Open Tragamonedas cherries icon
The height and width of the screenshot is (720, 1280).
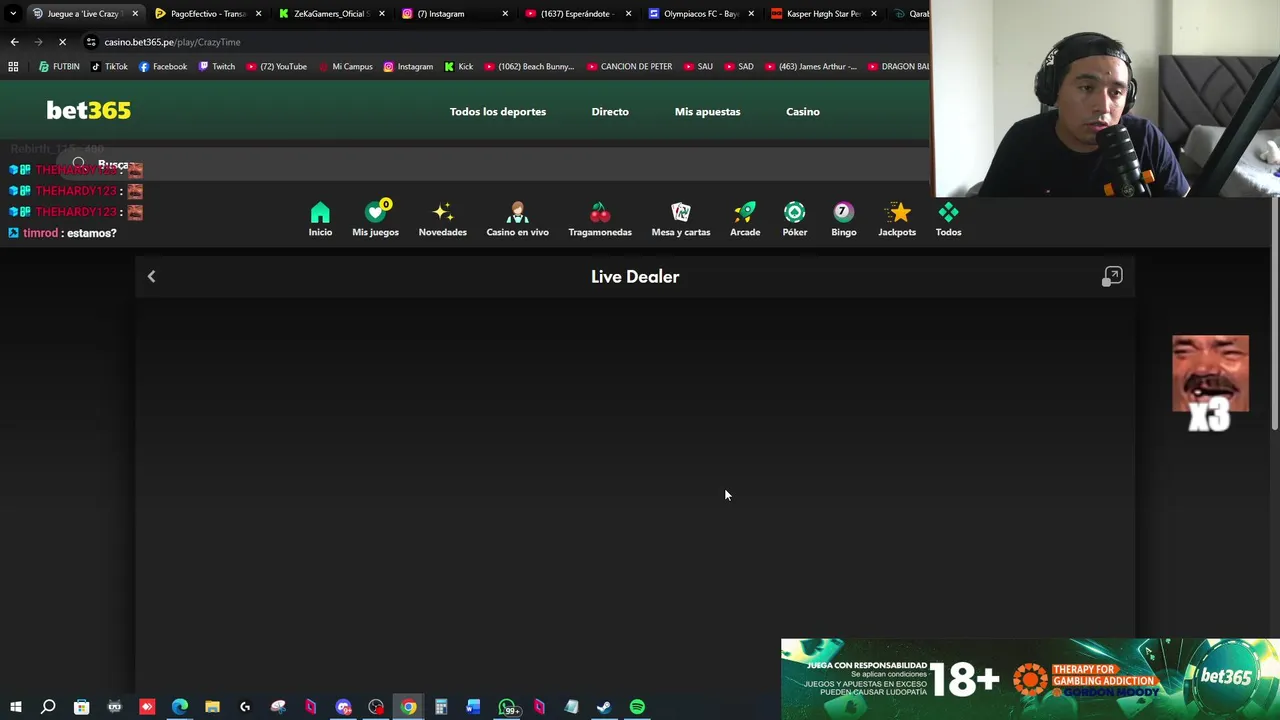click(x=600, y=219)
